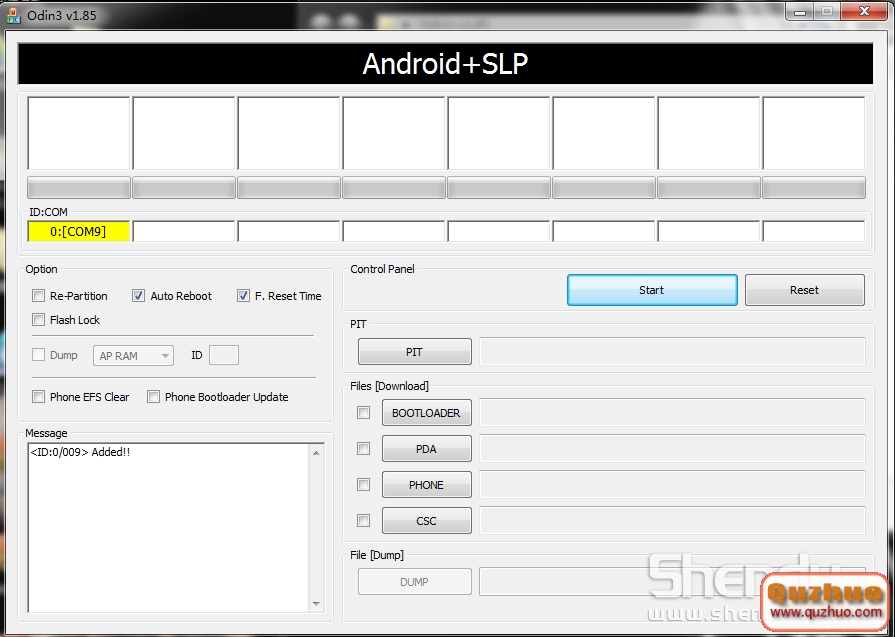Minimize the Odin3 window
This screenshot has width=895, height=637.
point(800,11)
